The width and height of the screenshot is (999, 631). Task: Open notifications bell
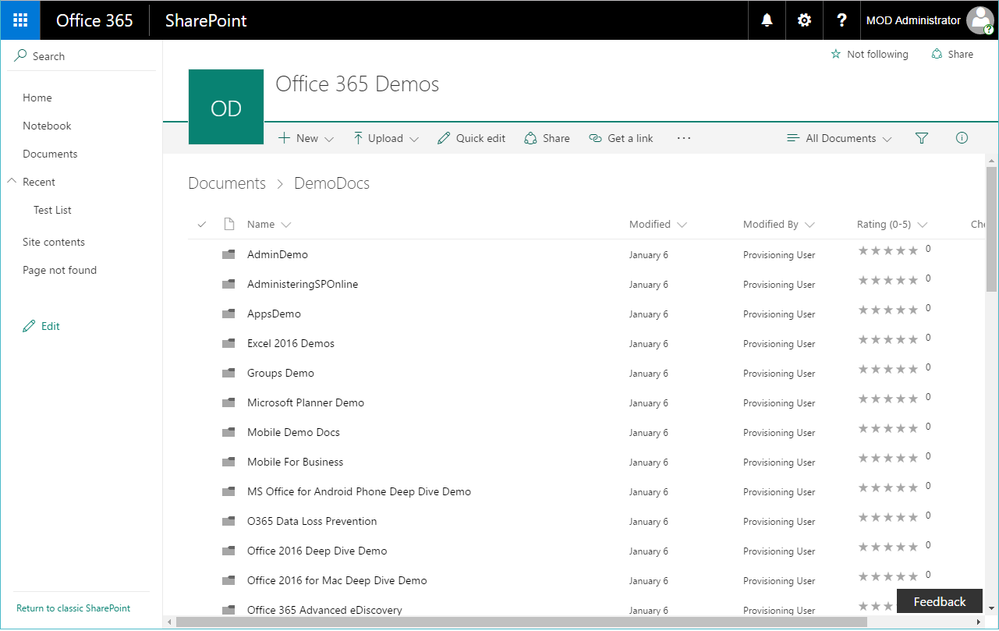[766, 20]
